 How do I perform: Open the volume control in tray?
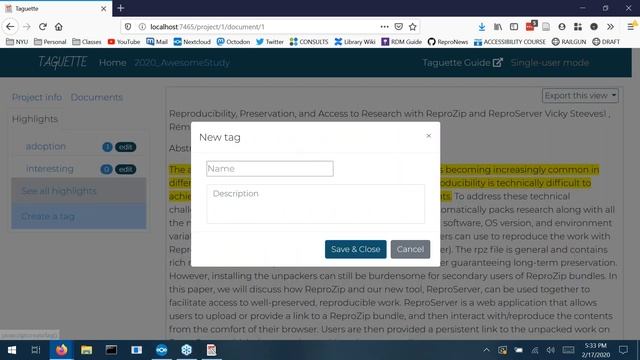click(551, 350)
